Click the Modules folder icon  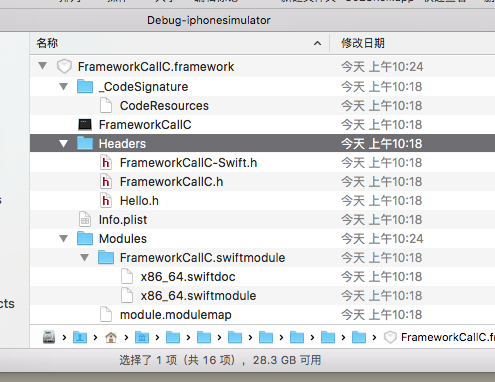click(85, 238)
